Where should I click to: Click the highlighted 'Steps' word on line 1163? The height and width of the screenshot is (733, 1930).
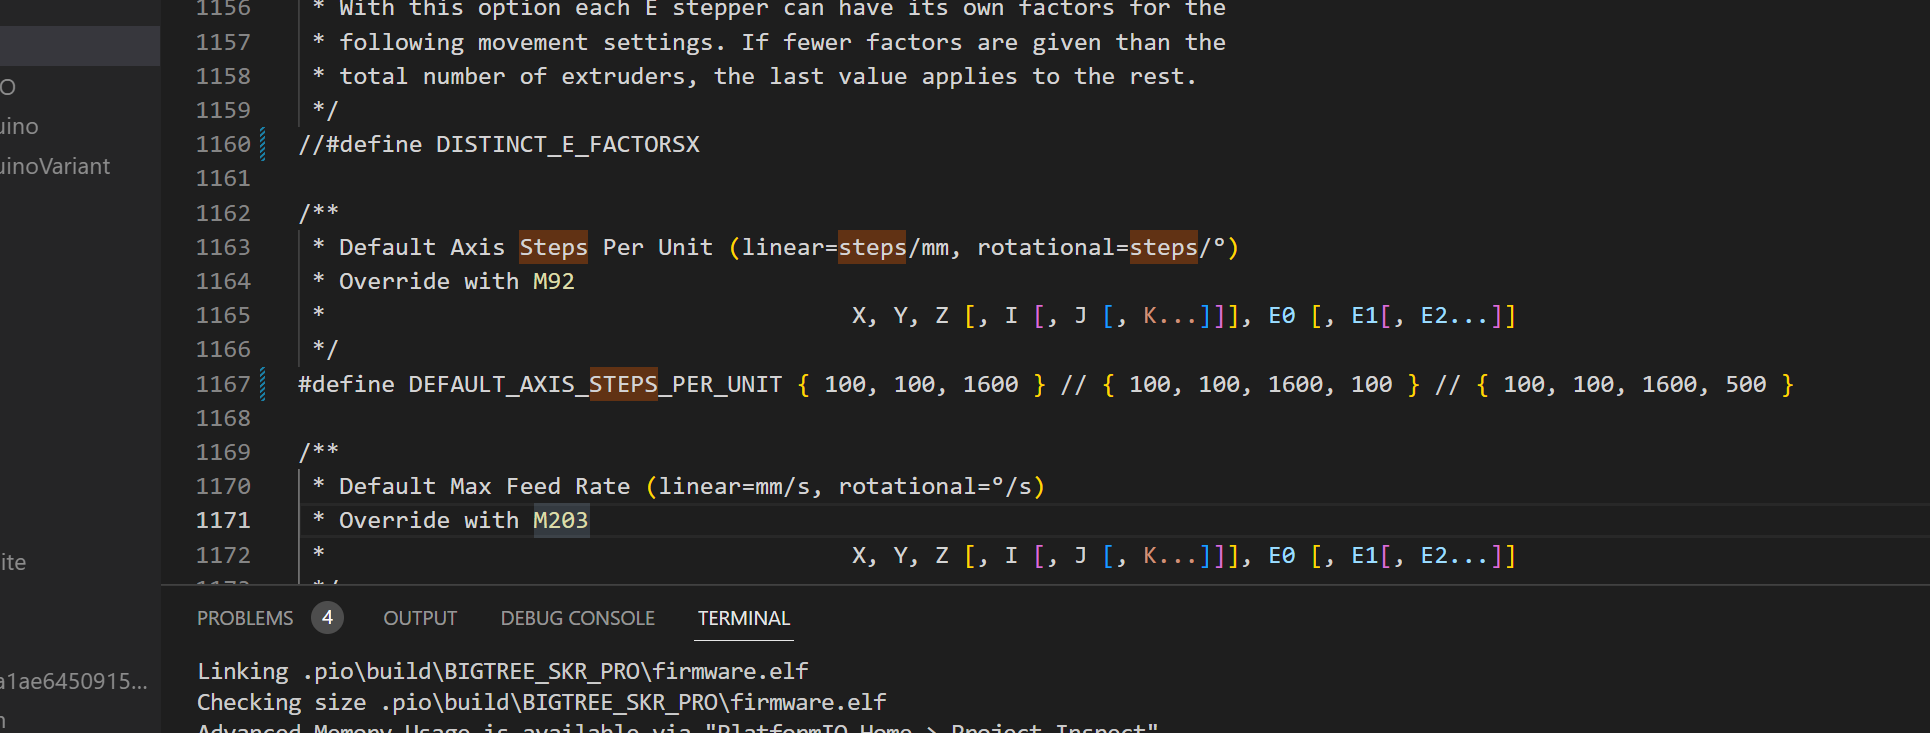pyautogui.click(x=553, y=247)
